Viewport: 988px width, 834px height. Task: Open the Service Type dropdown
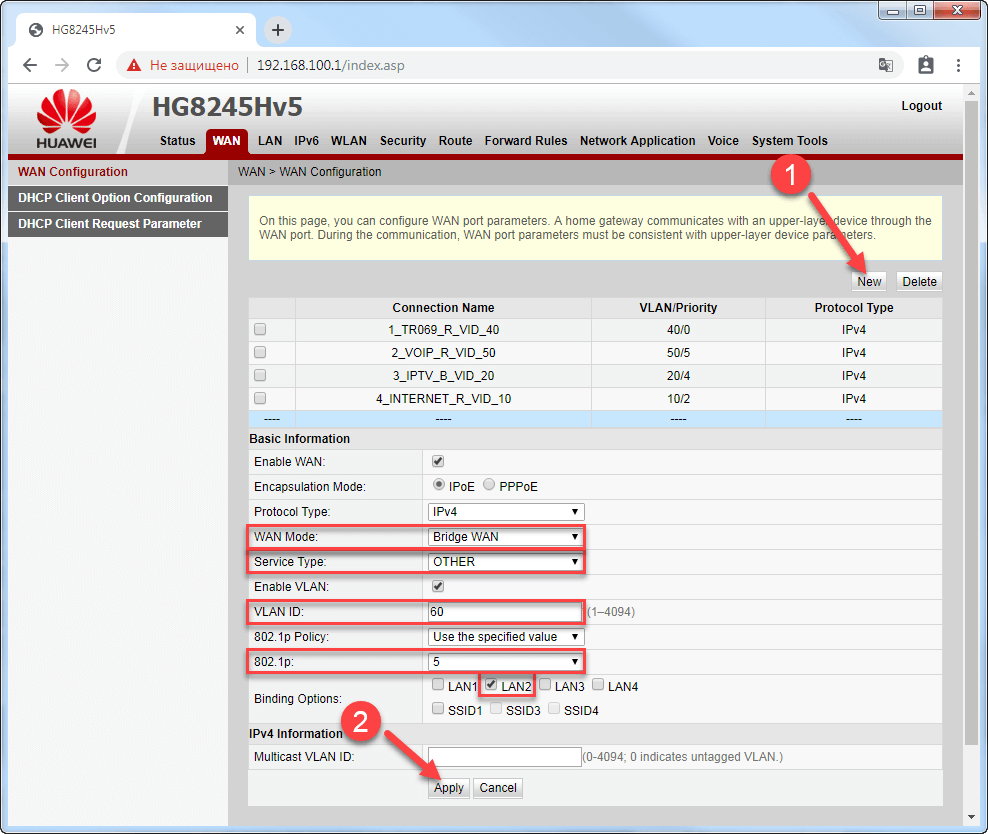(505, 562)
